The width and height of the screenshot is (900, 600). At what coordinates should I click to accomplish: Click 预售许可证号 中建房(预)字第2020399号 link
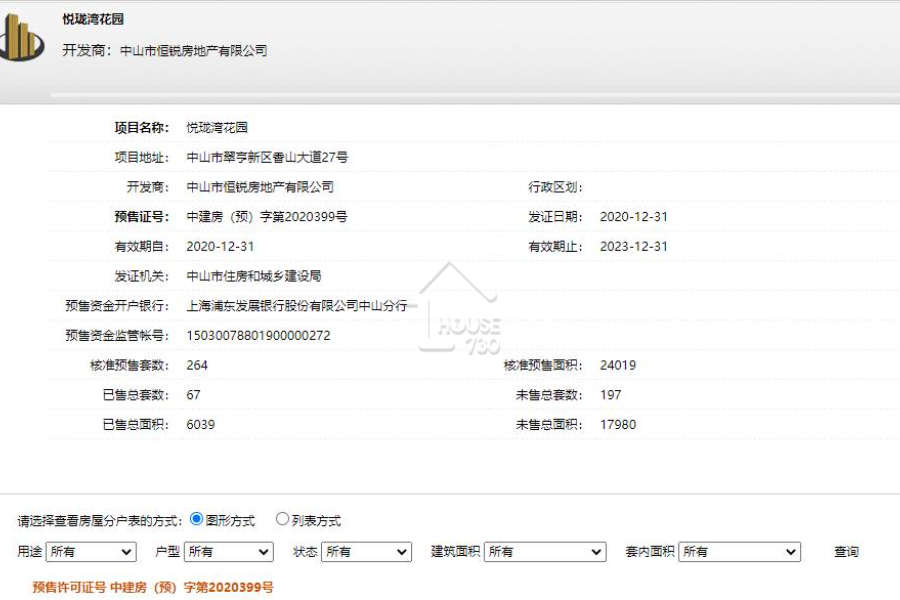[153, 587]
